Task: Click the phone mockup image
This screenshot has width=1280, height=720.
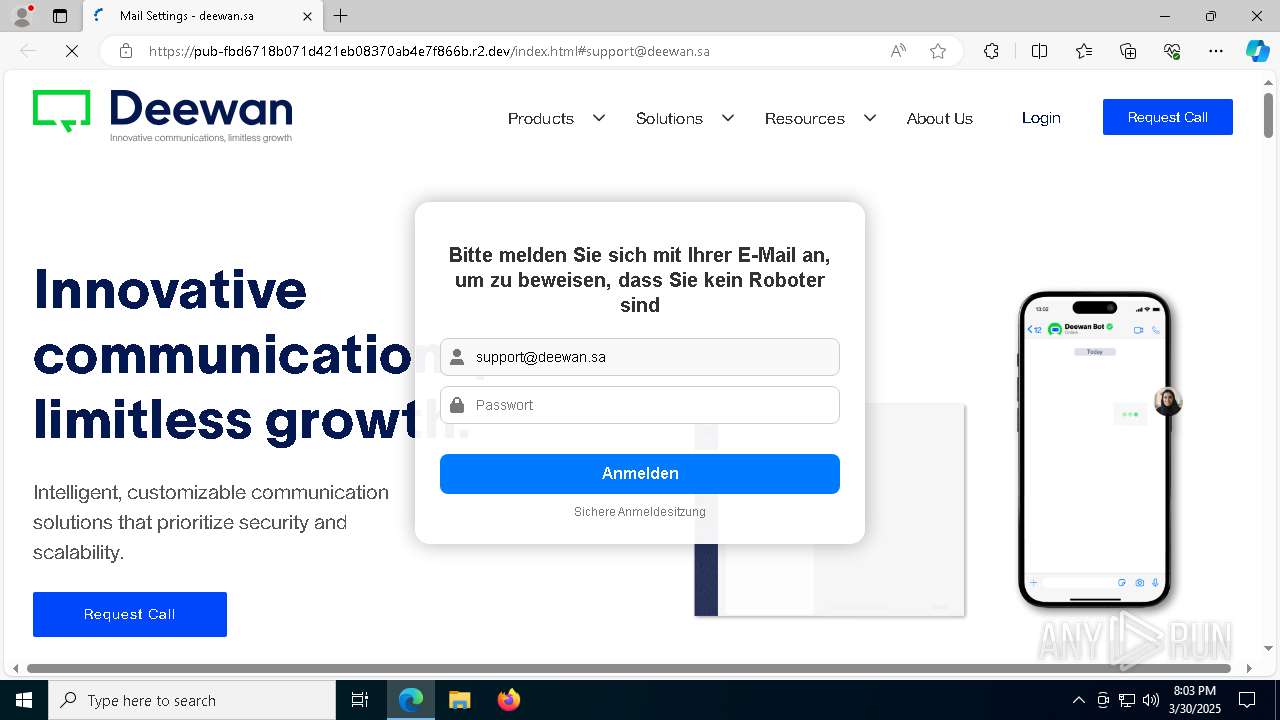Action: tap(1094, 450)
